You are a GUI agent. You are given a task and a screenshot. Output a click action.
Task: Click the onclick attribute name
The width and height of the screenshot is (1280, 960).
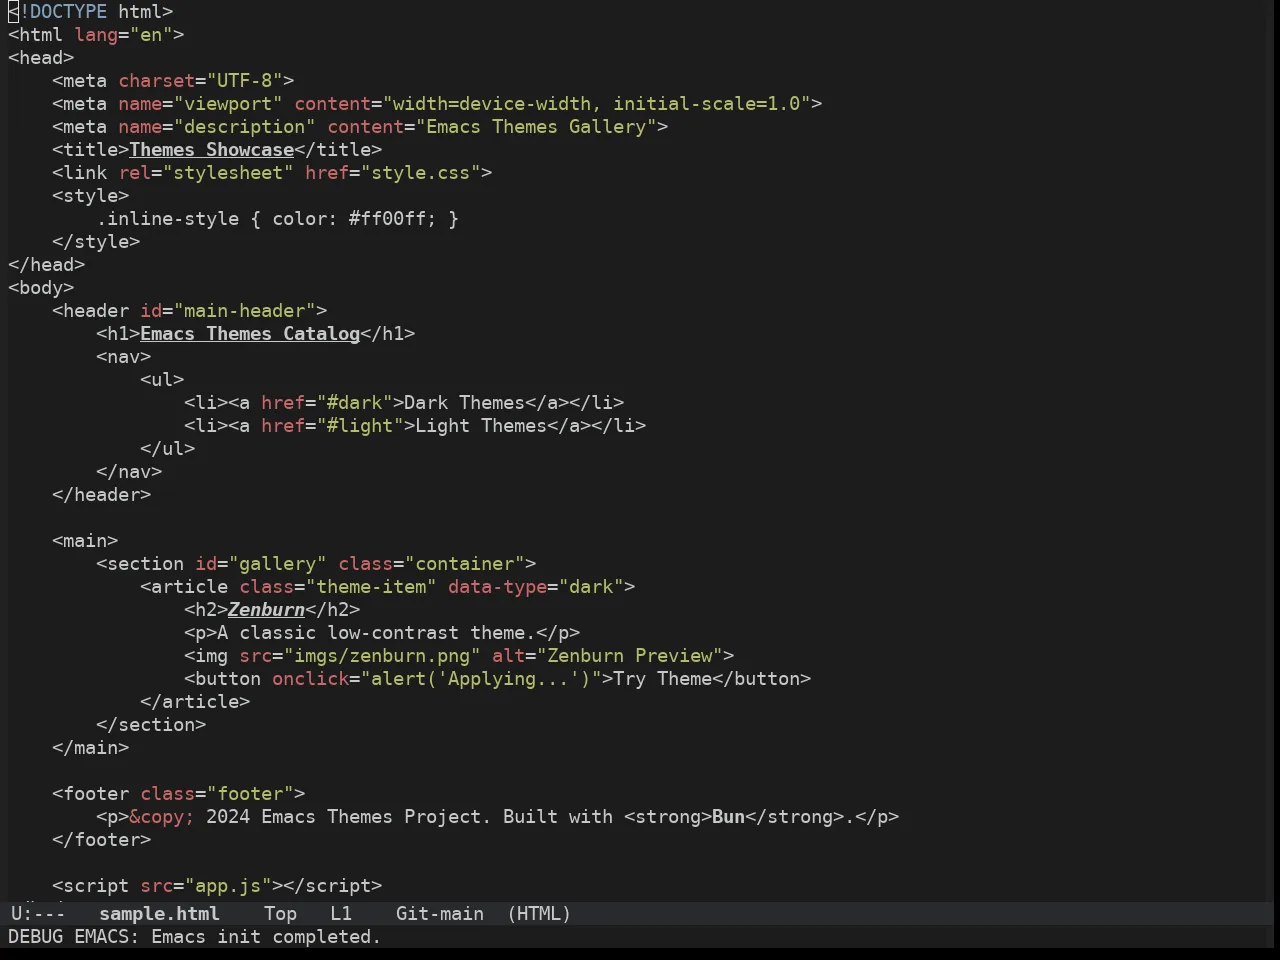tap(310, 679)
